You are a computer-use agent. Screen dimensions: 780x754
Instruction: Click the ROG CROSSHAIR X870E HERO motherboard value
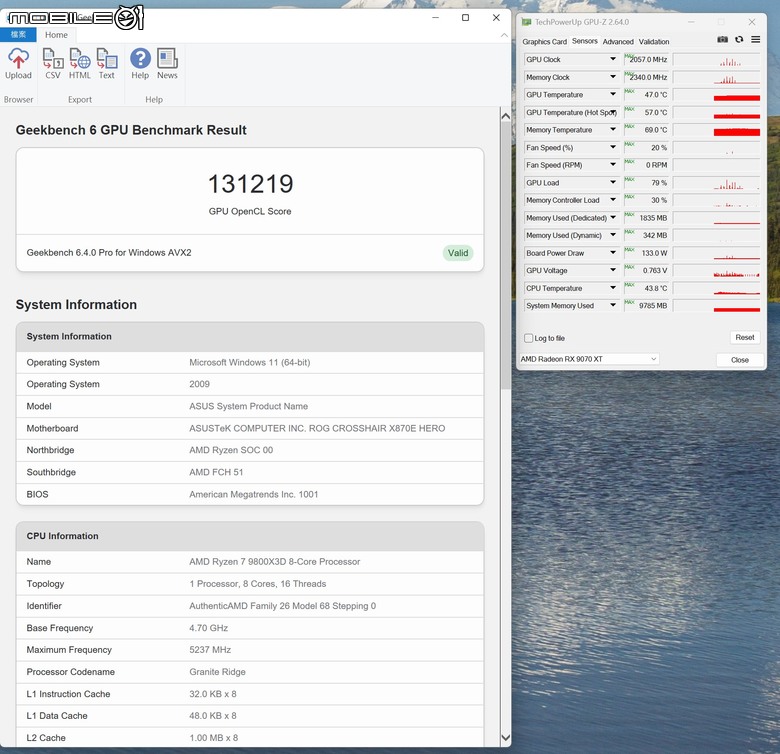pos(317,428)
